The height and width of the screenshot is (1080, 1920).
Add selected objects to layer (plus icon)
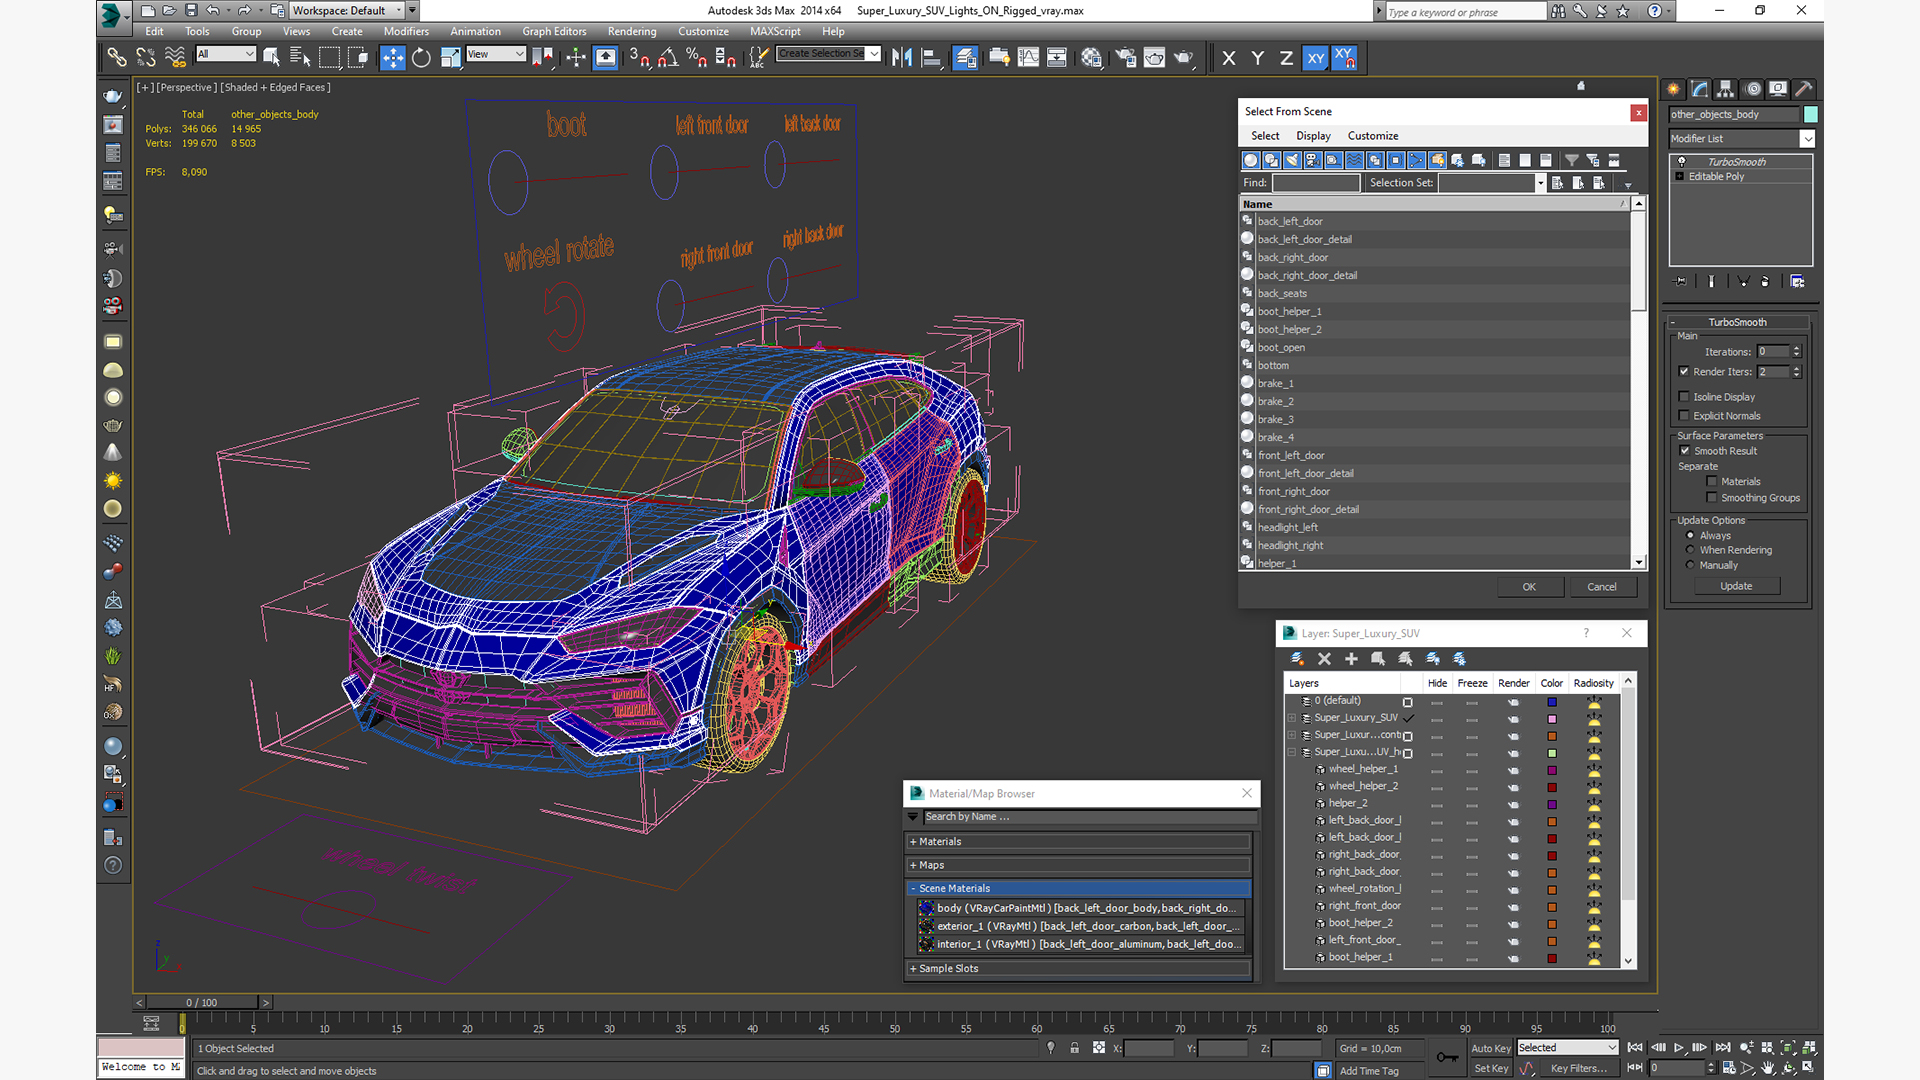(x=1351, y=659)
